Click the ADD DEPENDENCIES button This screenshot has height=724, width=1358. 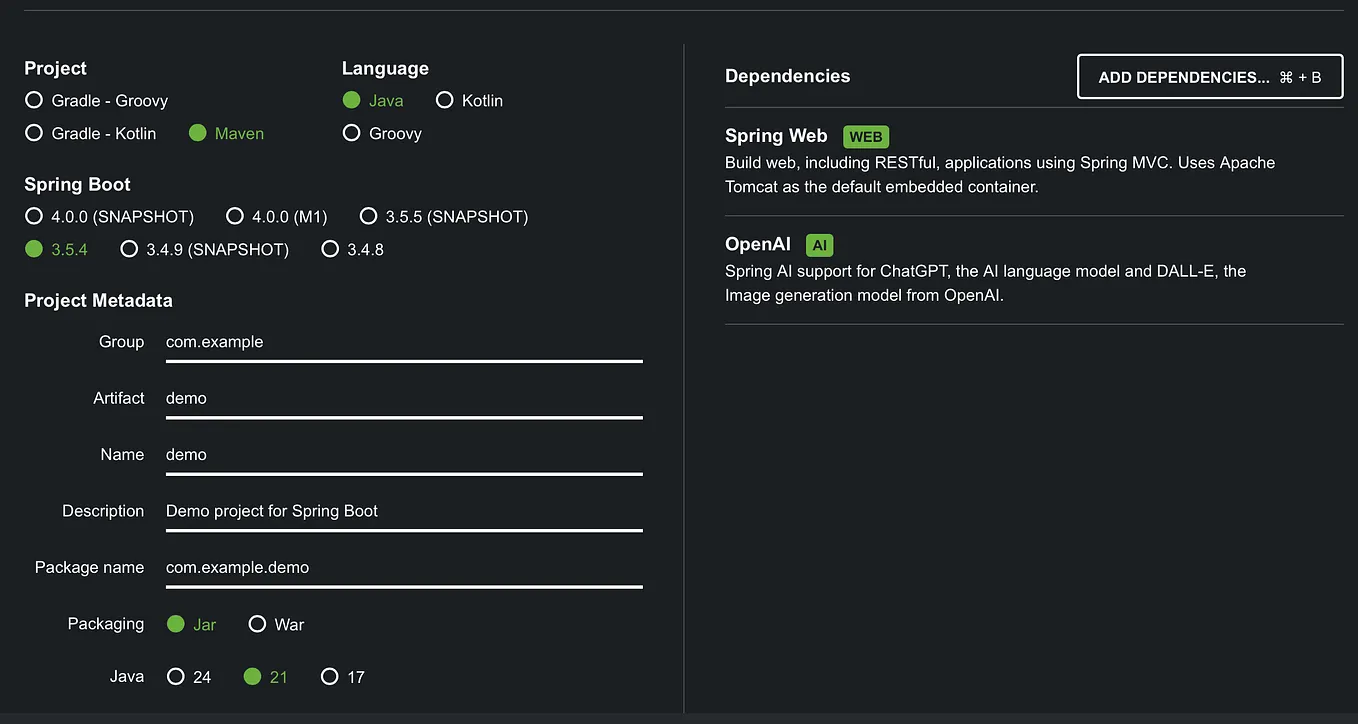(1209, 76)
